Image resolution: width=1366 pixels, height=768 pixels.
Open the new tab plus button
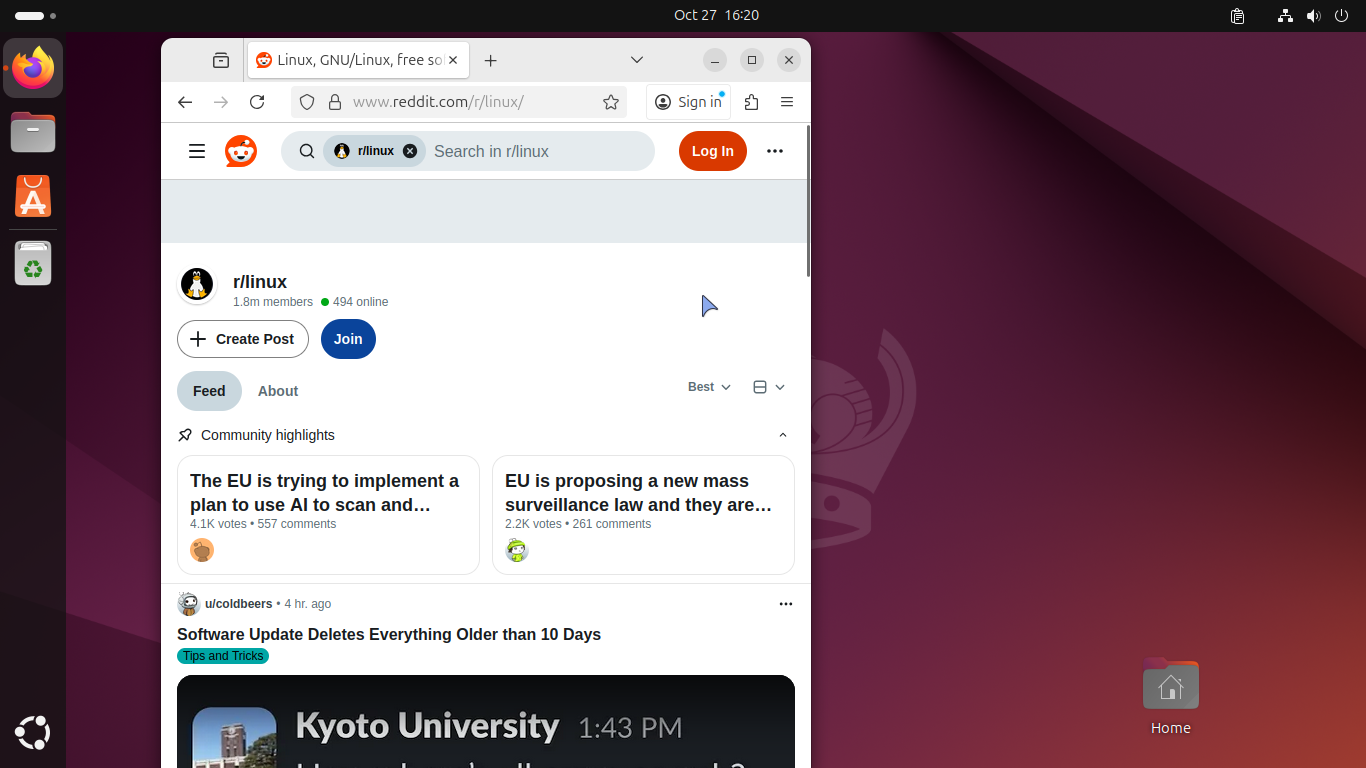coord(490,61)
